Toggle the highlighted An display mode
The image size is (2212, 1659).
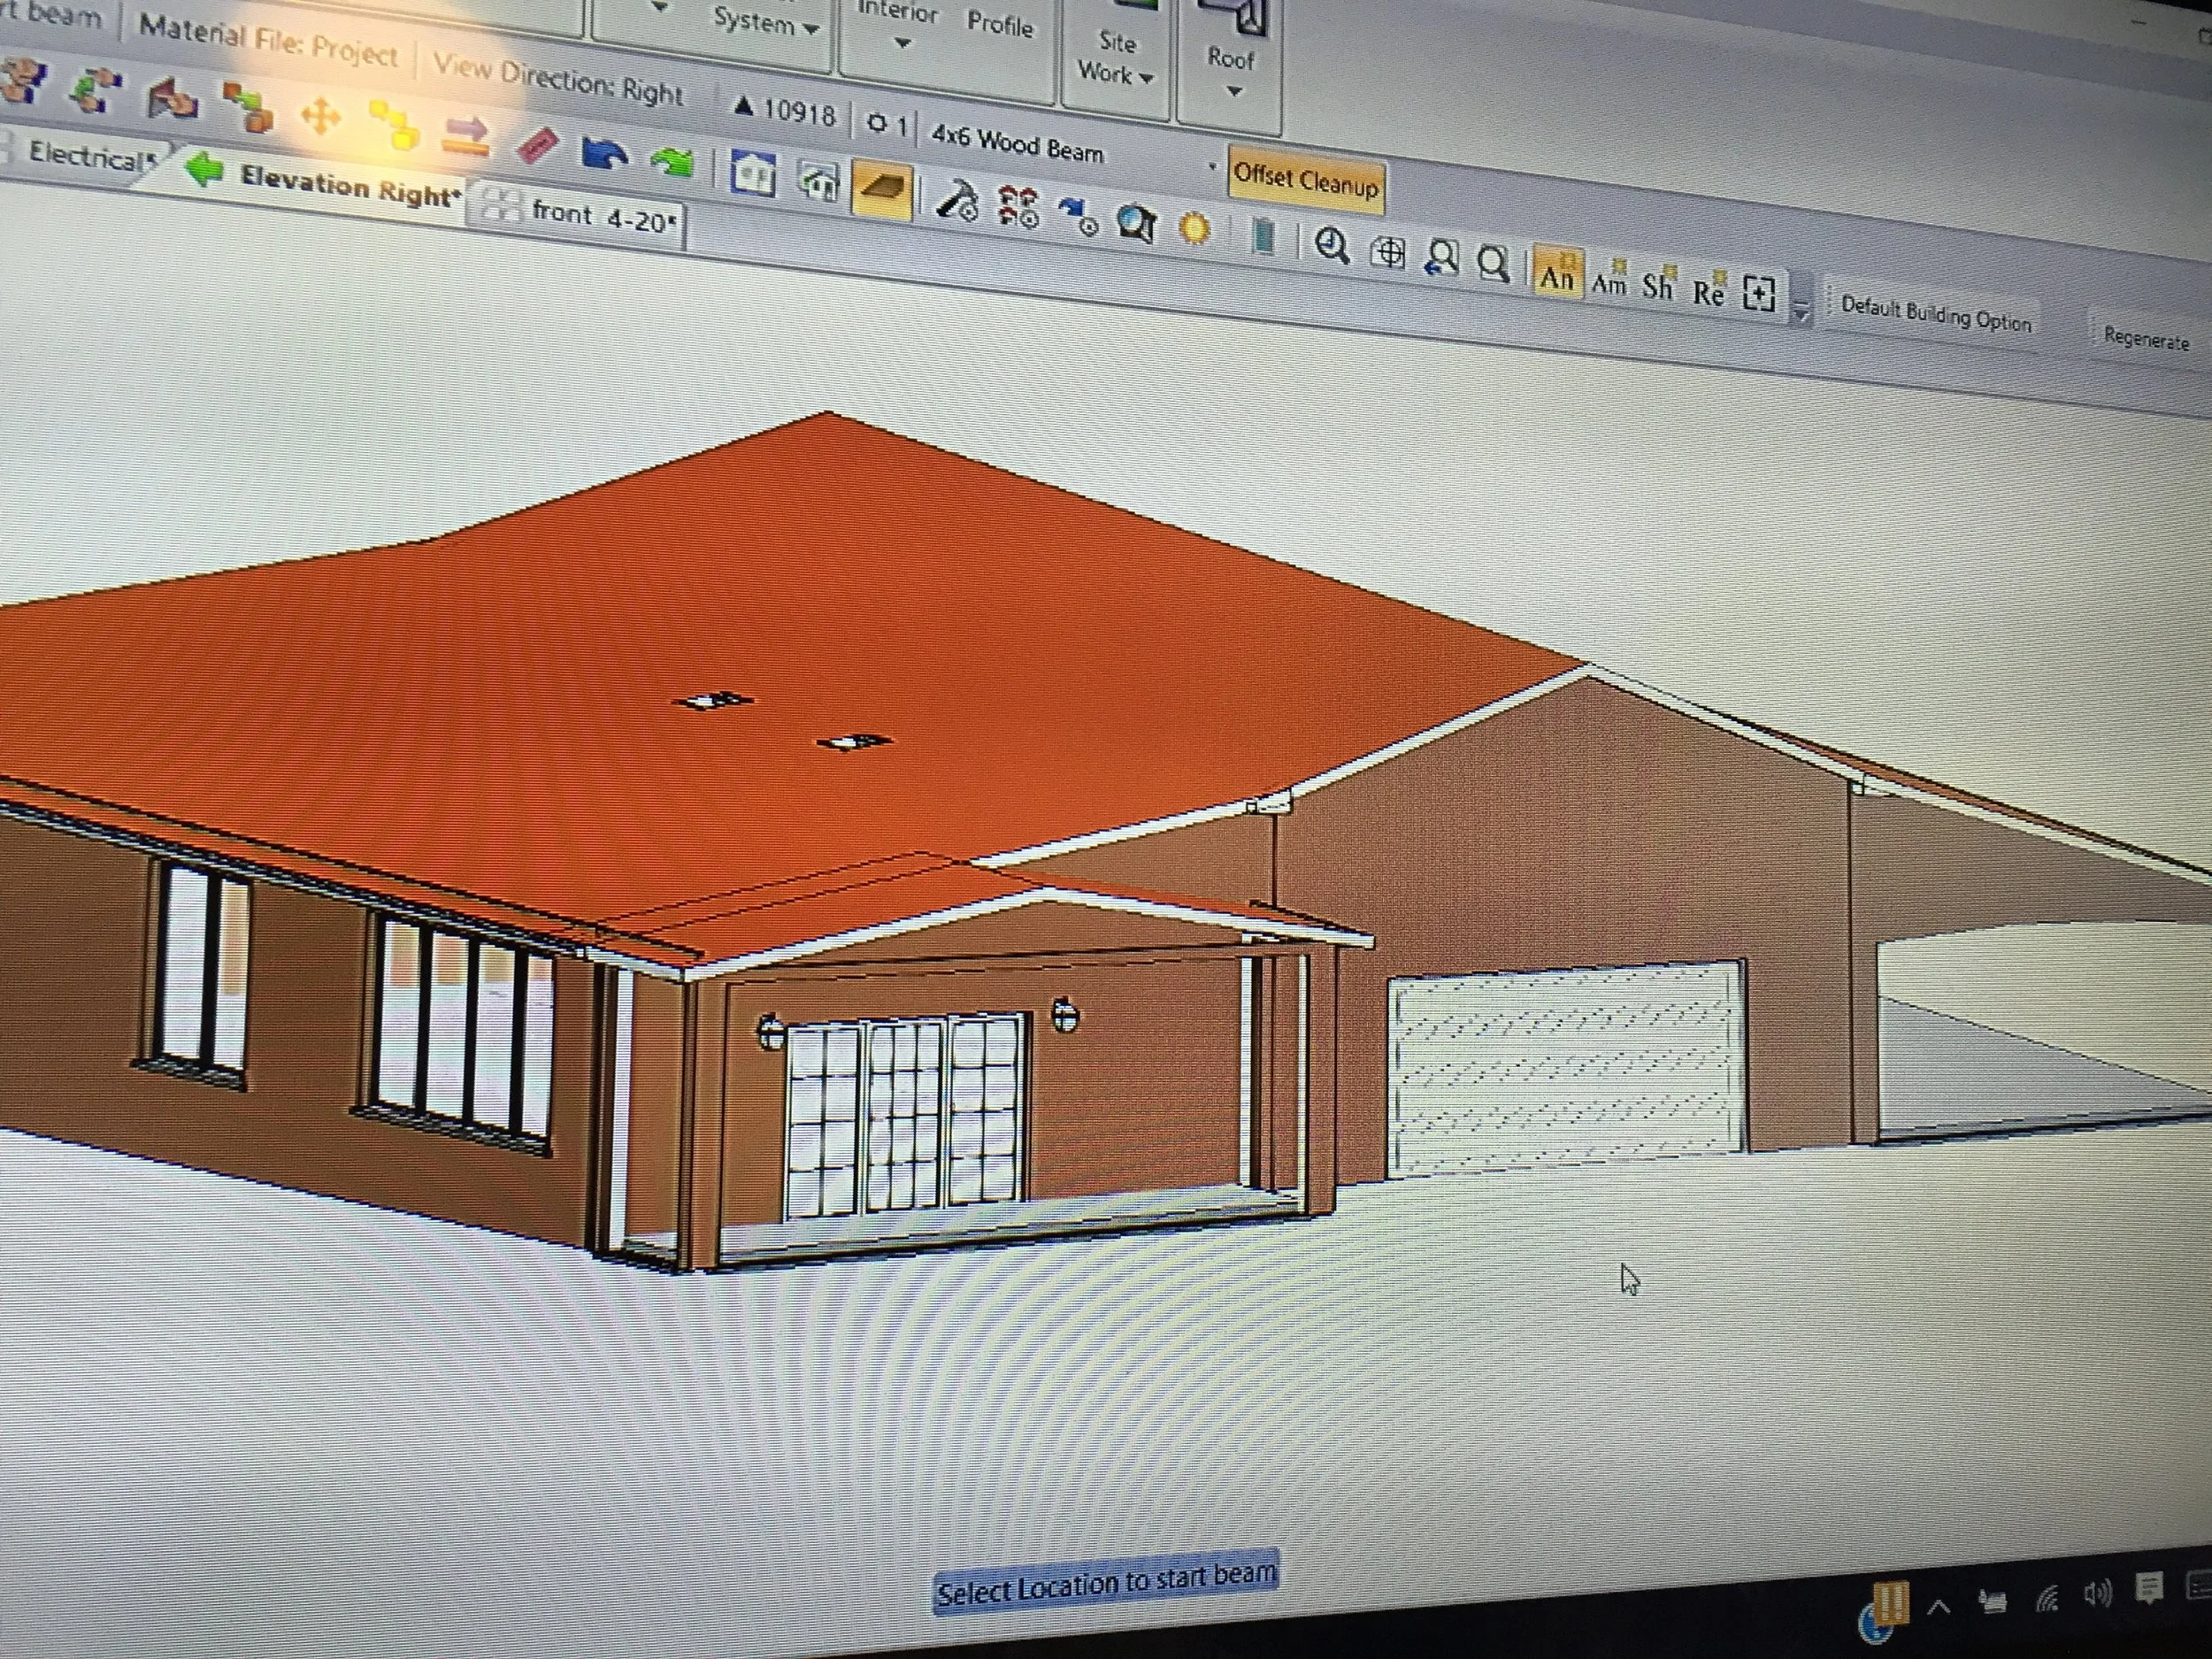click(x=1556, y=275)
